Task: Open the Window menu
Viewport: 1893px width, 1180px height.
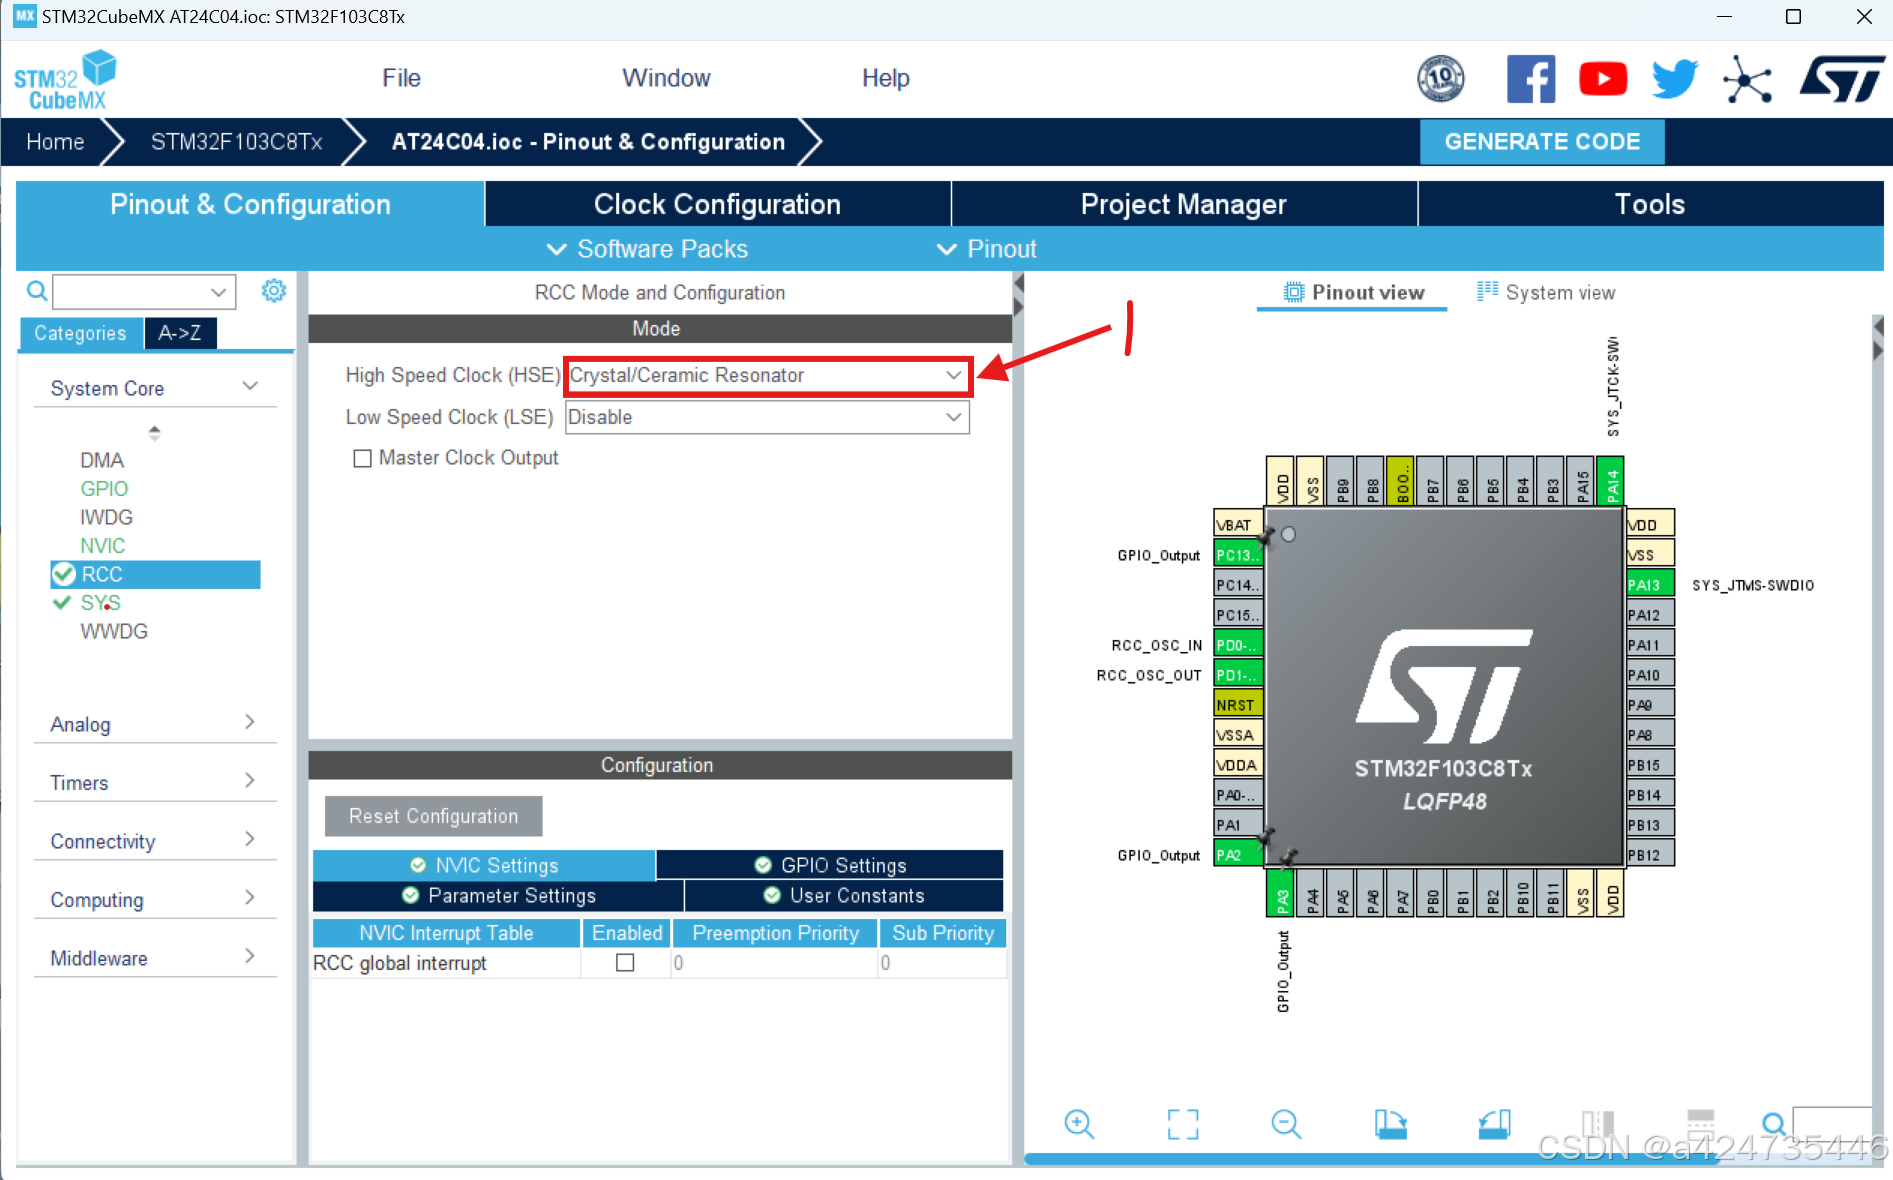Action: [666, 77]
